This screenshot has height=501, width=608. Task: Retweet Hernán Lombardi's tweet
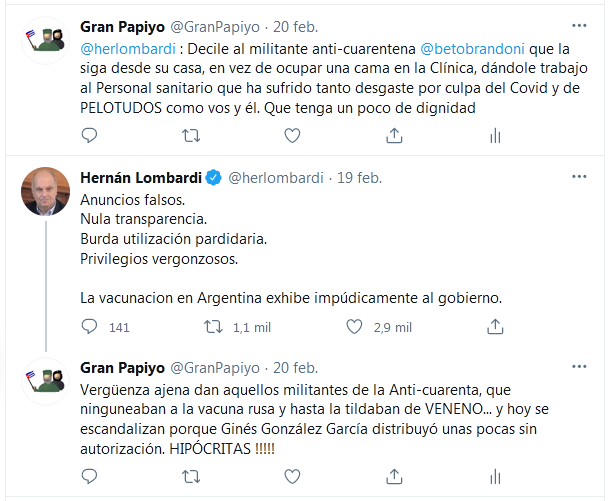pos(212,326)
